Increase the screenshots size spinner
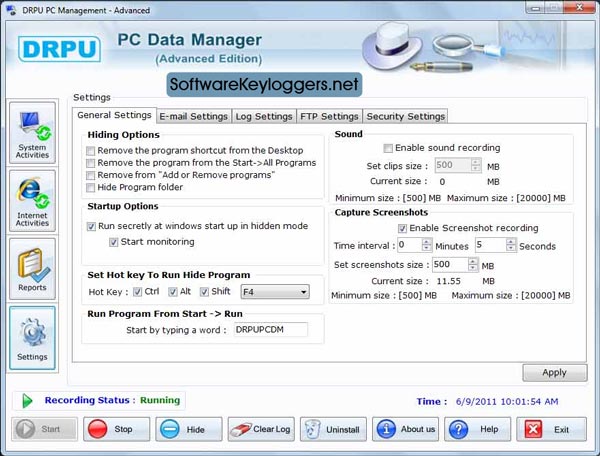Screen dimensions: 600x456 (473, 261)
